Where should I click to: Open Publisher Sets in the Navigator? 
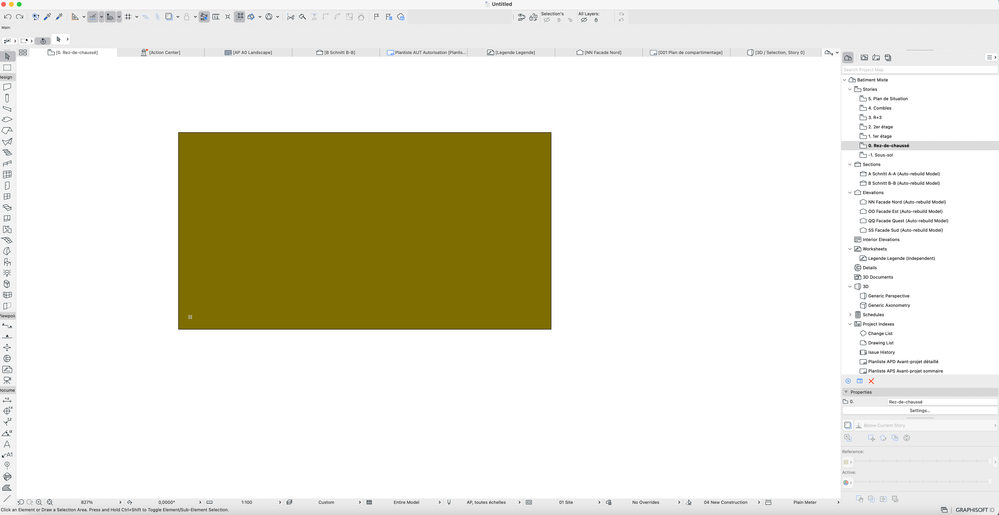point(888,57)
